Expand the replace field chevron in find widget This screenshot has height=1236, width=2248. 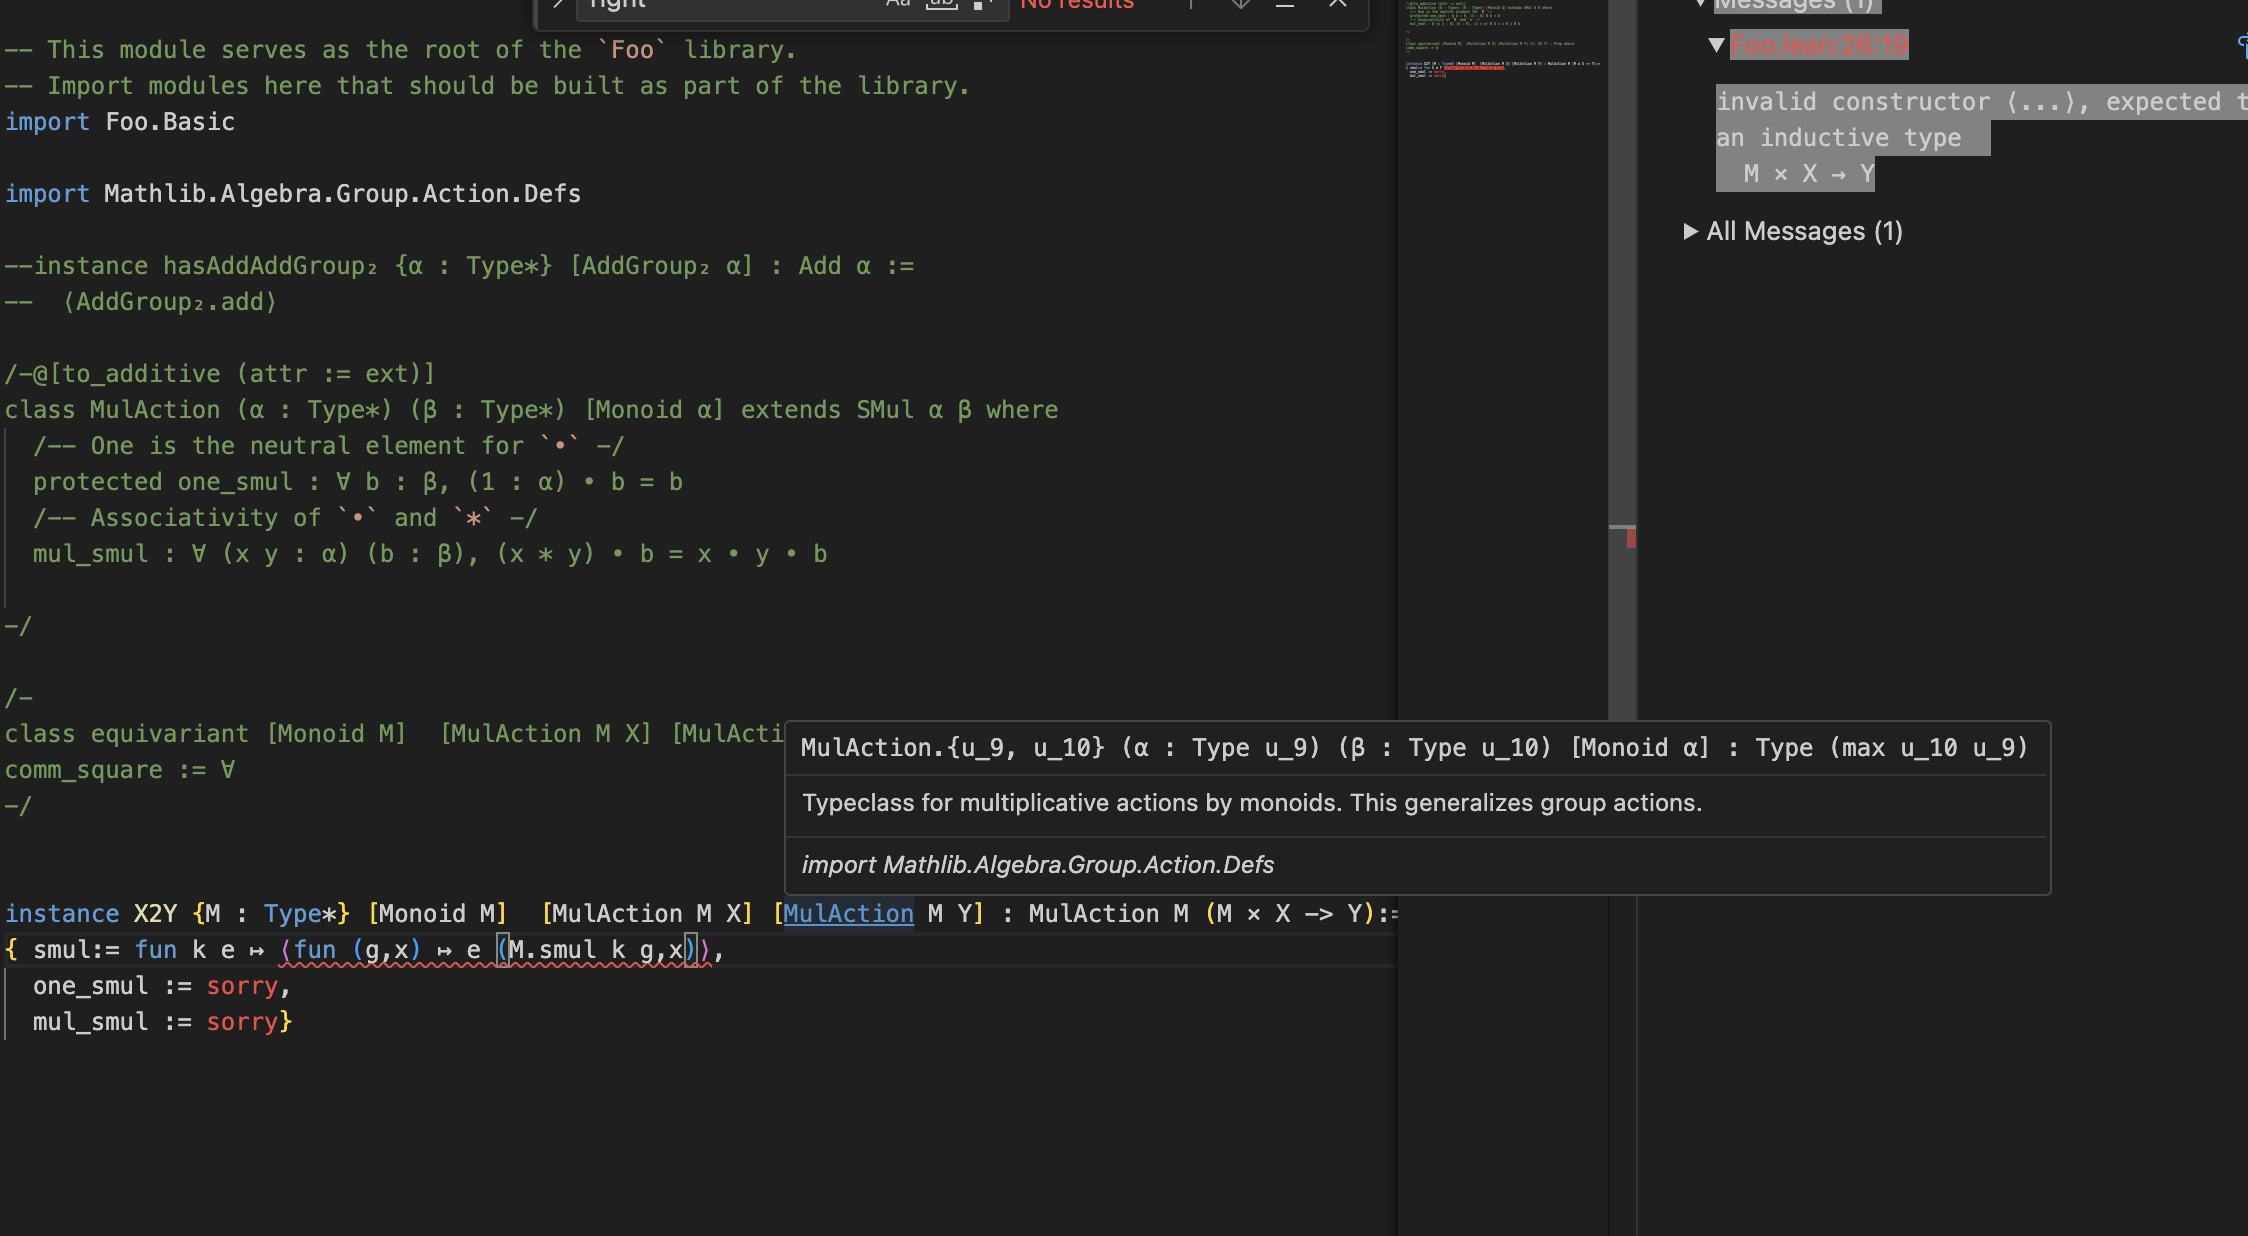click(x=558, y=5)
